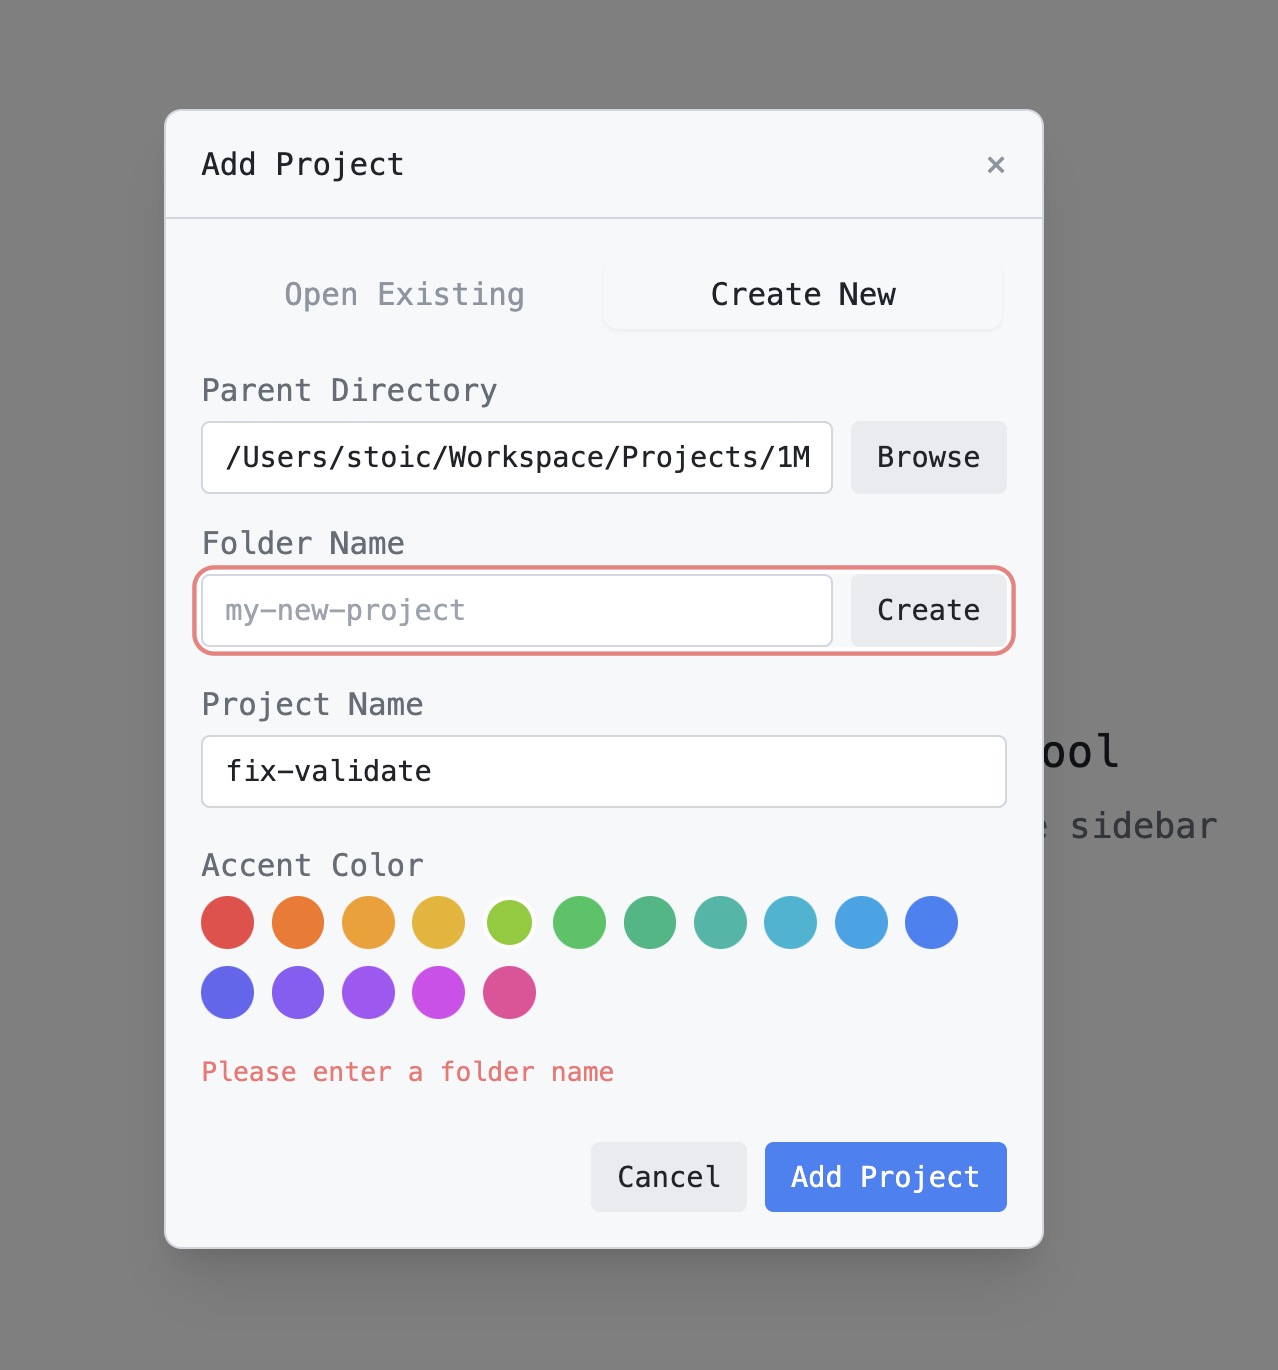
Task: Click the Project Name field
Action: point(603,771)
